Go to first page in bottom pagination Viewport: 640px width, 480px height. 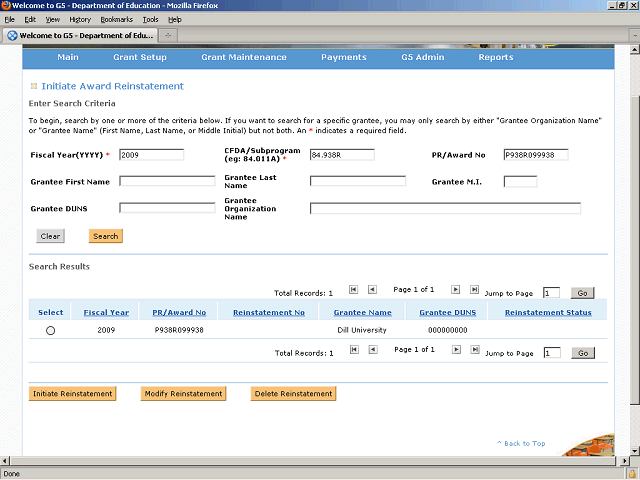point(353,350)
